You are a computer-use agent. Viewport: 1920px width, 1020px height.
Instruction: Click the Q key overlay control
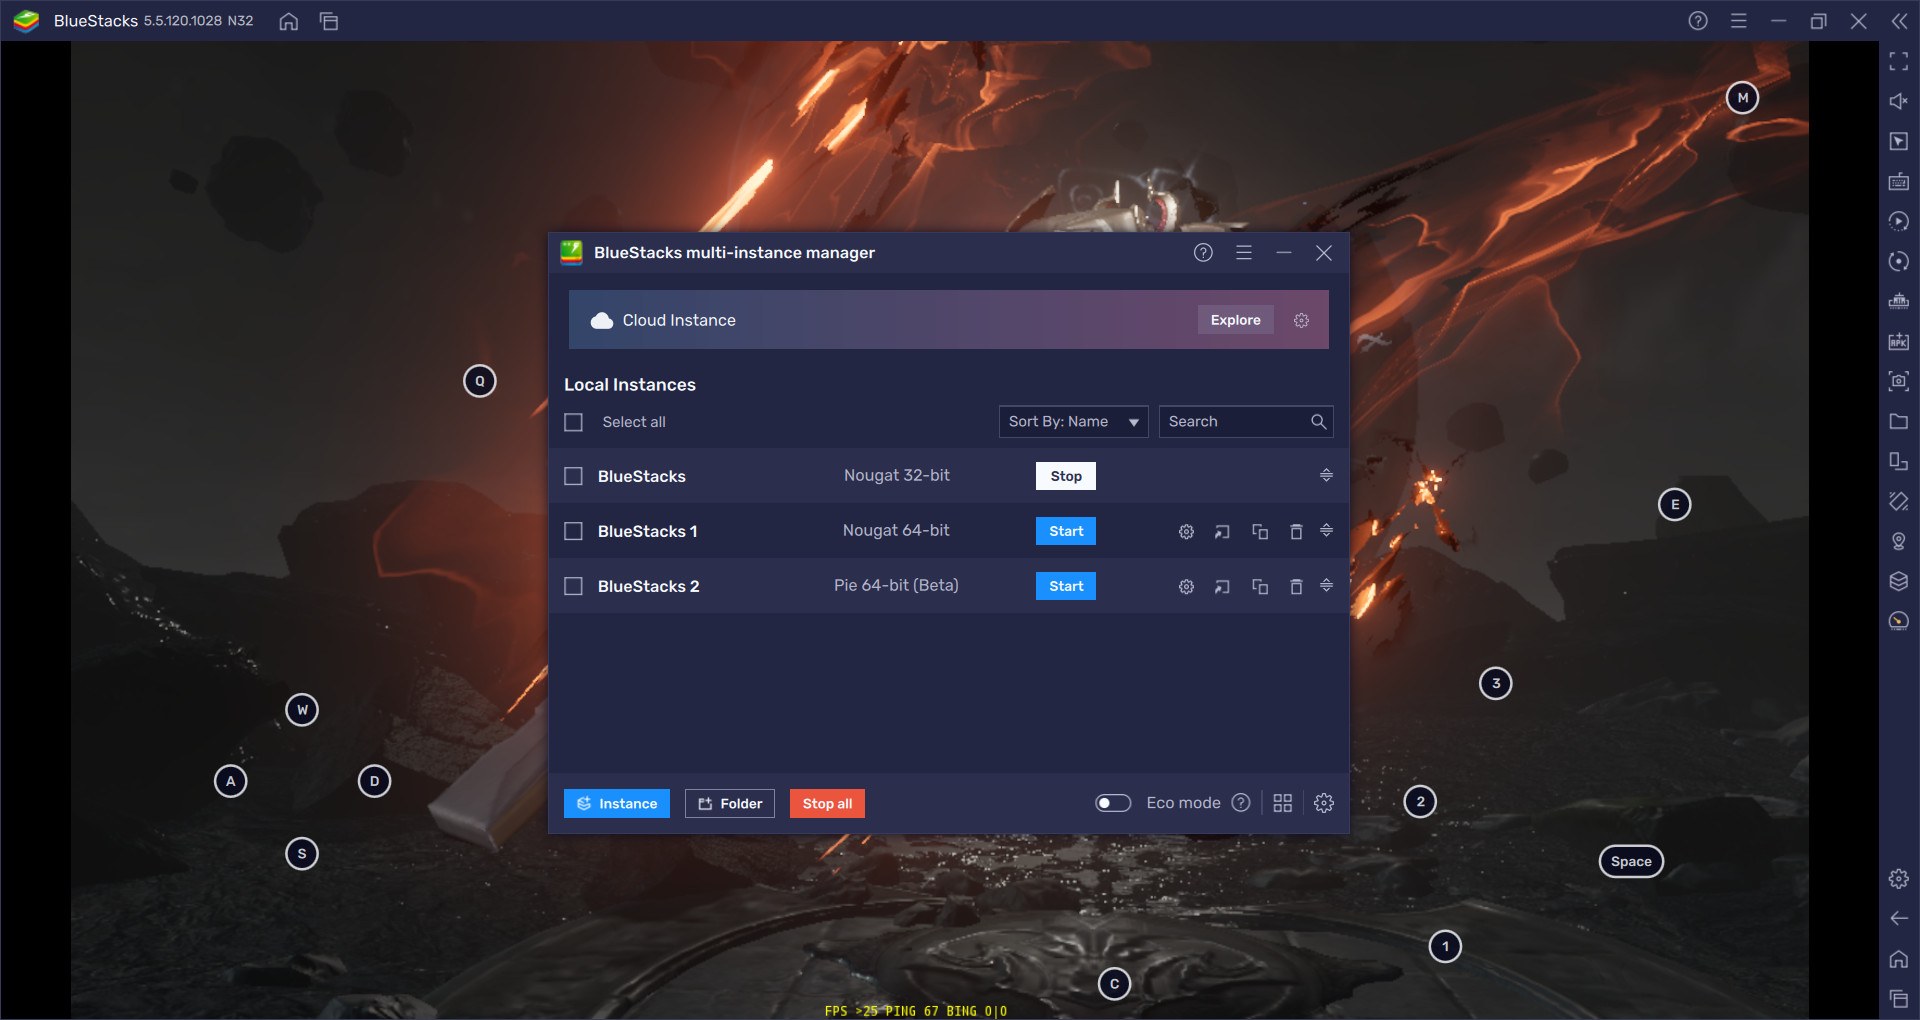point(480,381)
